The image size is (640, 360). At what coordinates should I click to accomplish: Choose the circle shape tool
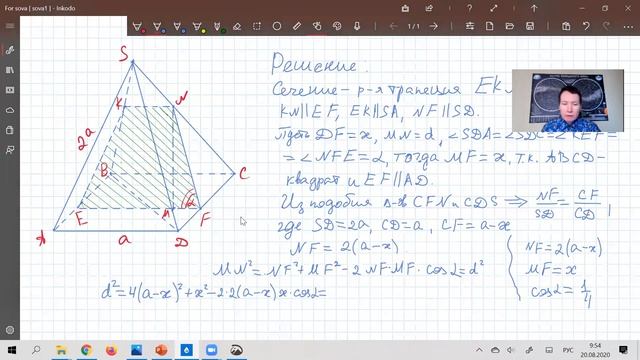277,27
